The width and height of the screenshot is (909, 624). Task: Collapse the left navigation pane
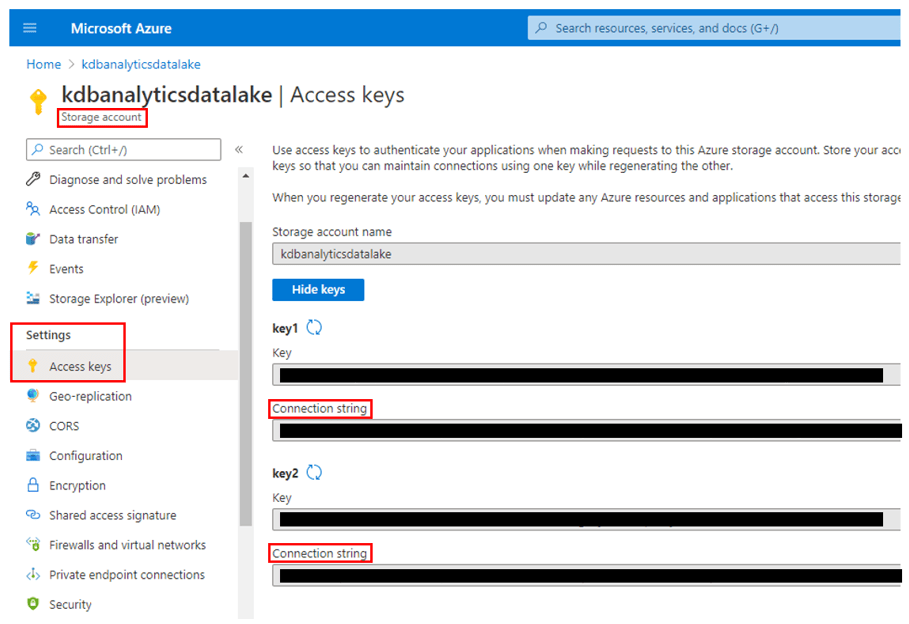[x=239, y=150]
